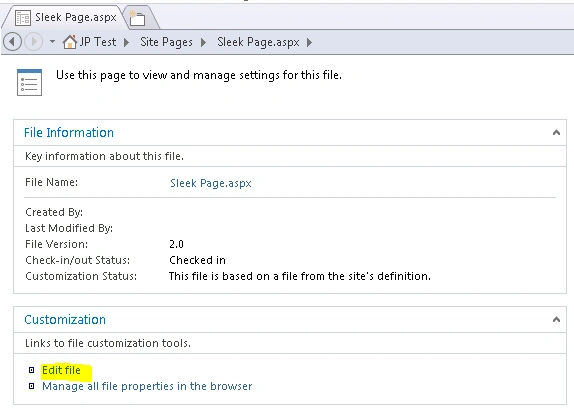574x419 pixels.
Task: Open Manage all file properties in the browser
Action: point(147,386)
